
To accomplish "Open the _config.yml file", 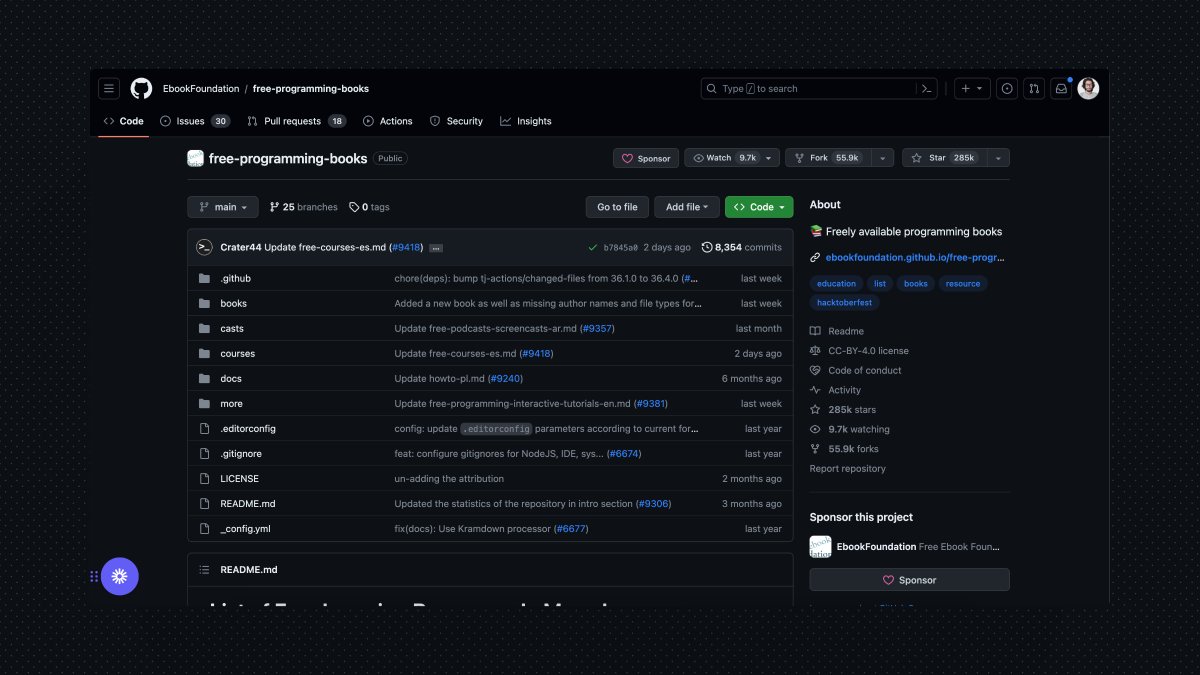I will [245, 528].
